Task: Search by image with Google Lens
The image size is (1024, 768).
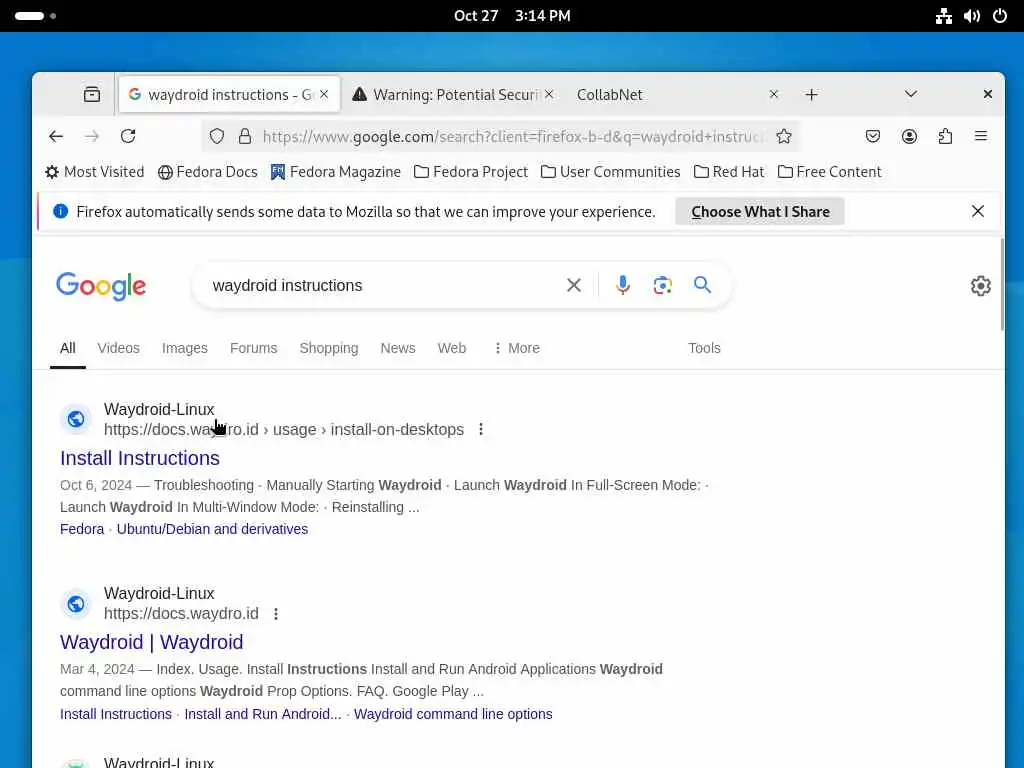Action: 662,285
